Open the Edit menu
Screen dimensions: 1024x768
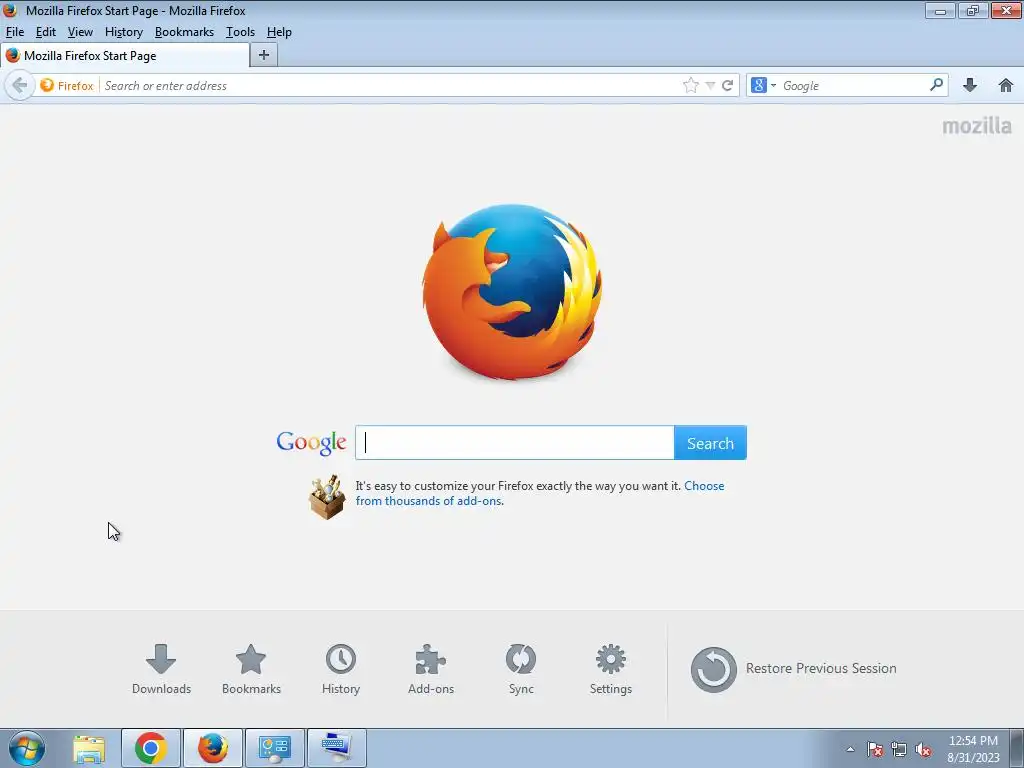[46, 32]
